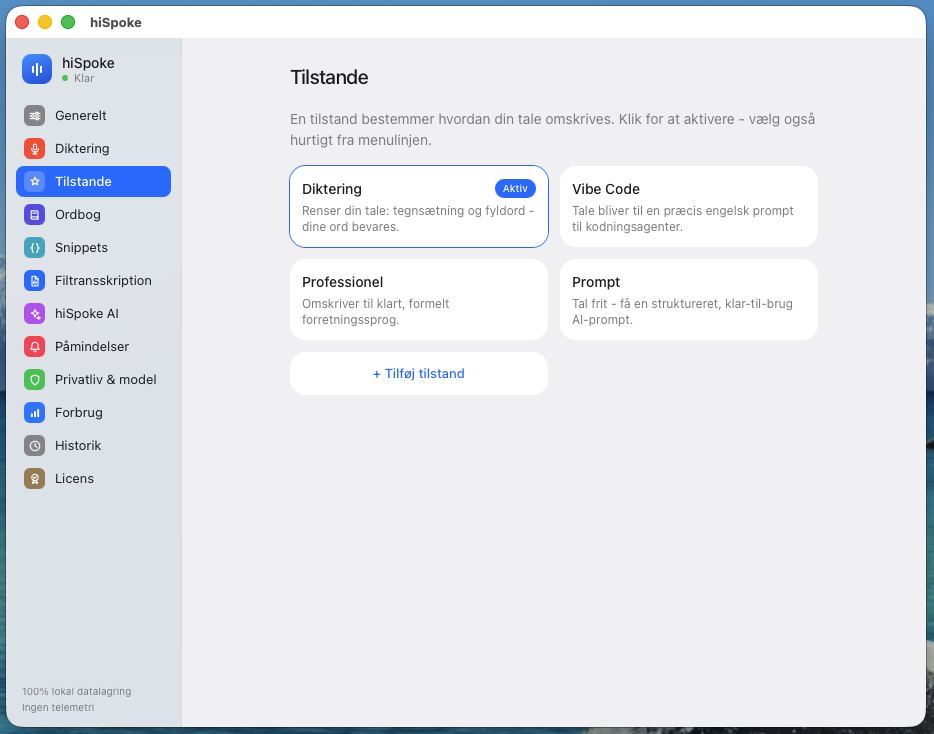Select the Tilstande sidebar item
934x734 pixels.
coord(94,181)
